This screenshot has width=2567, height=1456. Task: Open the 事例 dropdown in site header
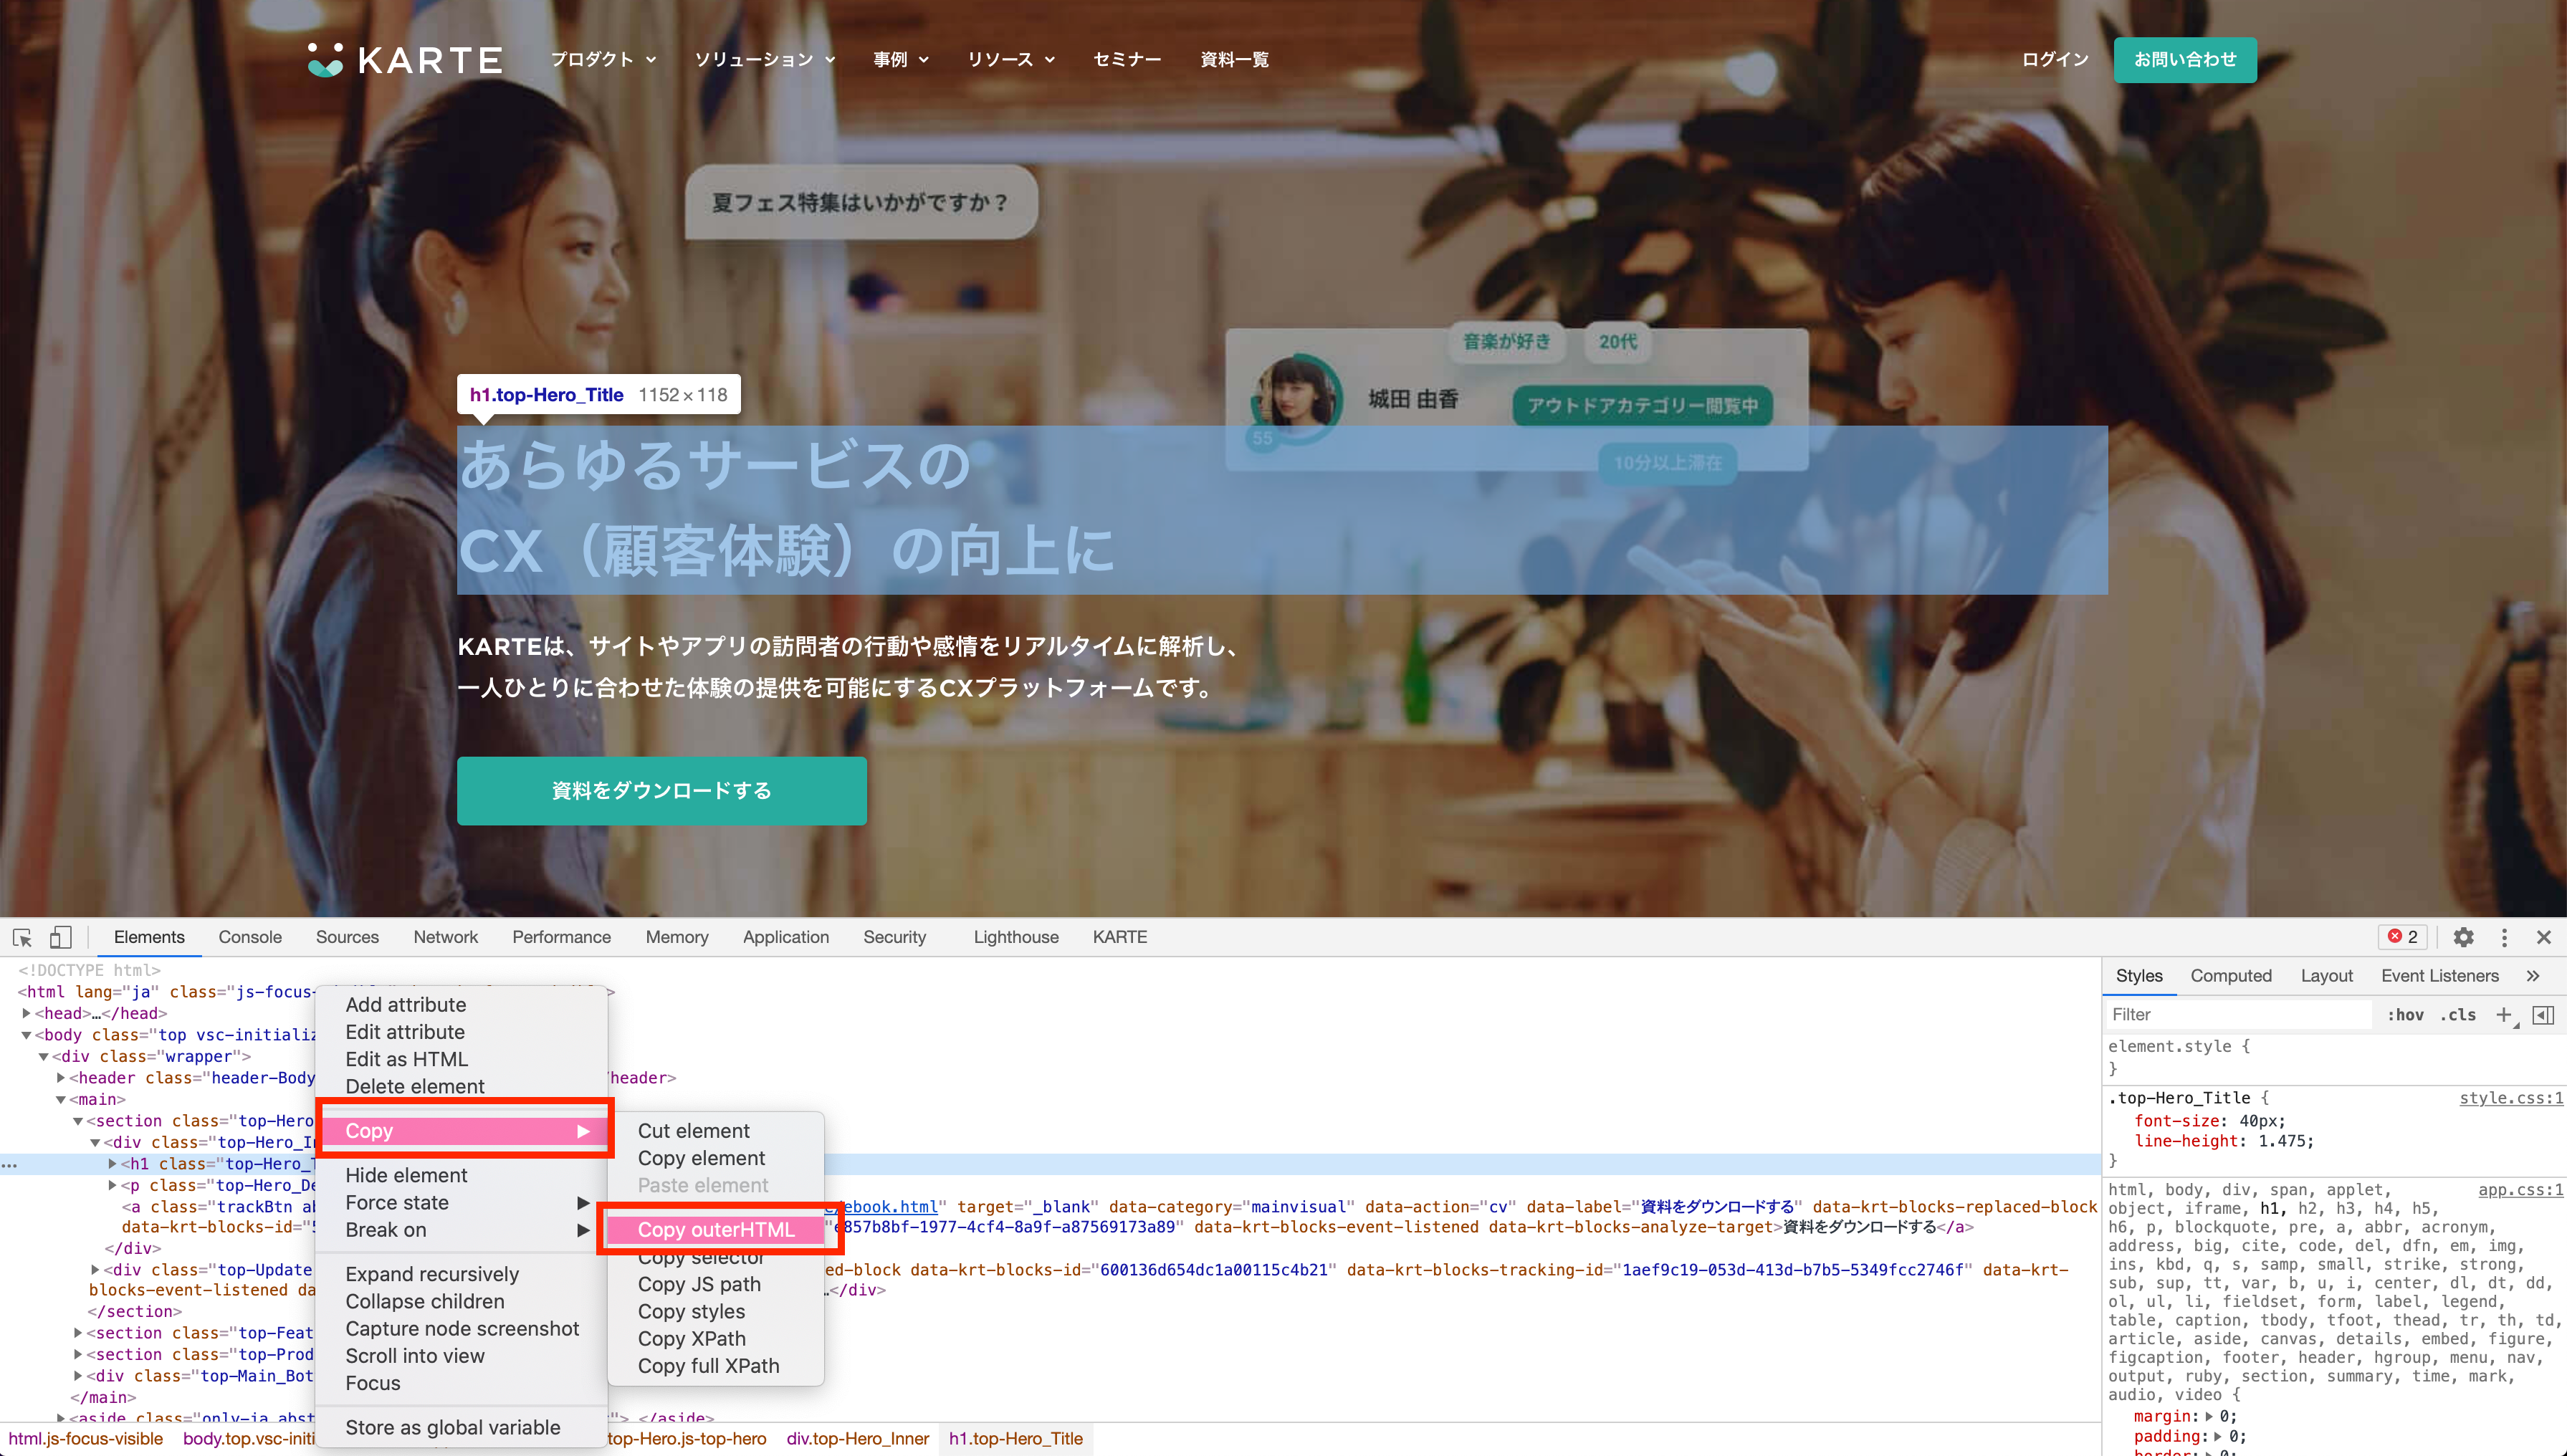pos(901,60)
